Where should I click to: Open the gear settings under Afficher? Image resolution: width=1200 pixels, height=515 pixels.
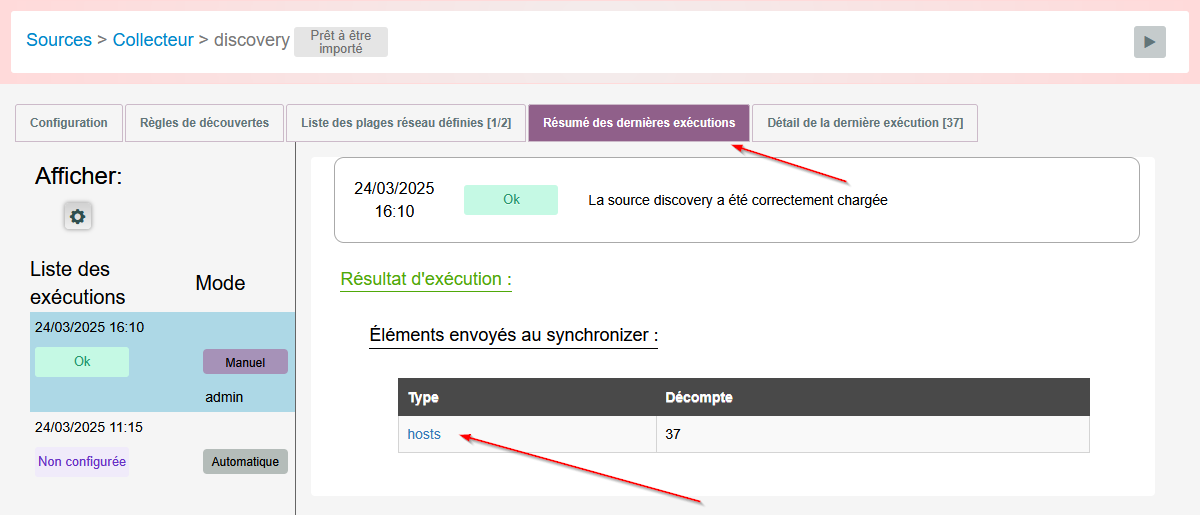tap(78, 216)
